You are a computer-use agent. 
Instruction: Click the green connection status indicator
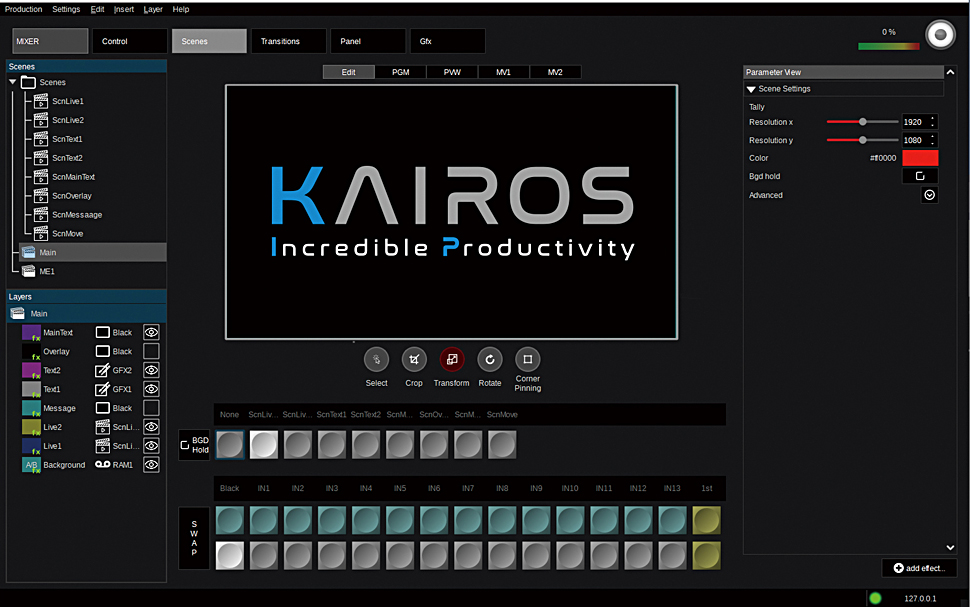pyautogui.click(x=875, y=598)
